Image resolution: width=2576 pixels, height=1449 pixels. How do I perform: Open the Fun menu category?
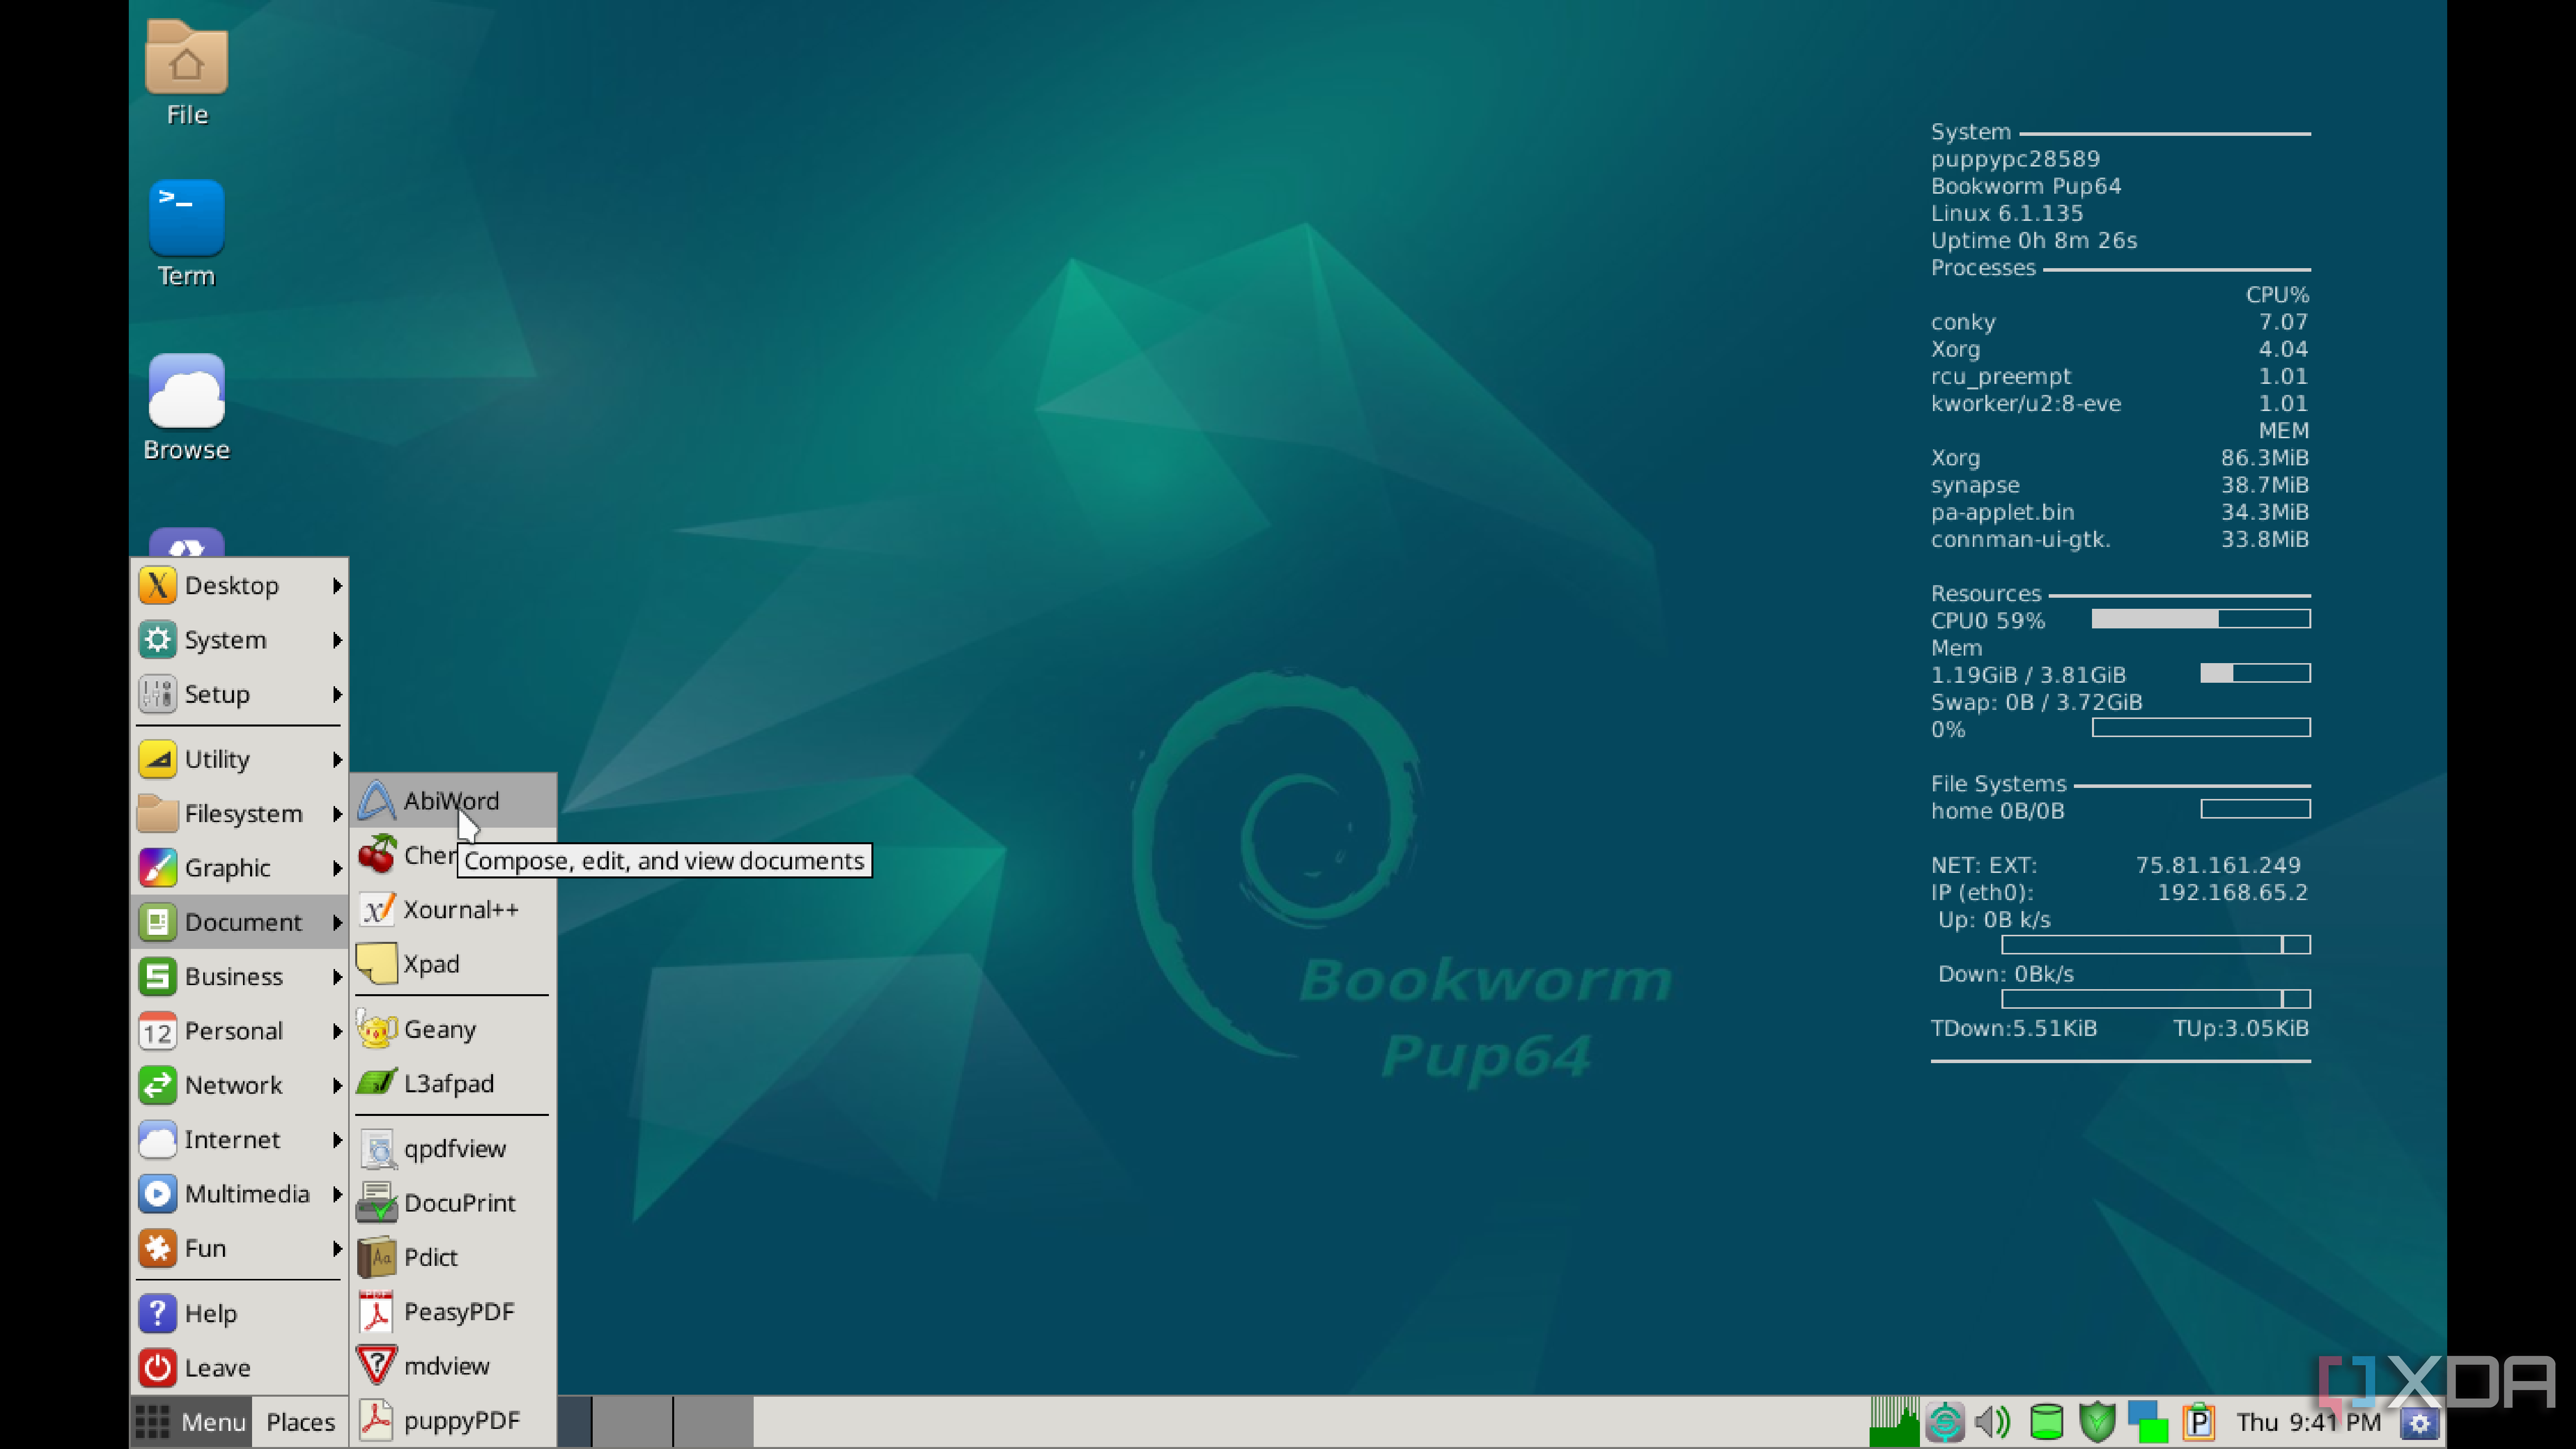tap(240, 1248)
